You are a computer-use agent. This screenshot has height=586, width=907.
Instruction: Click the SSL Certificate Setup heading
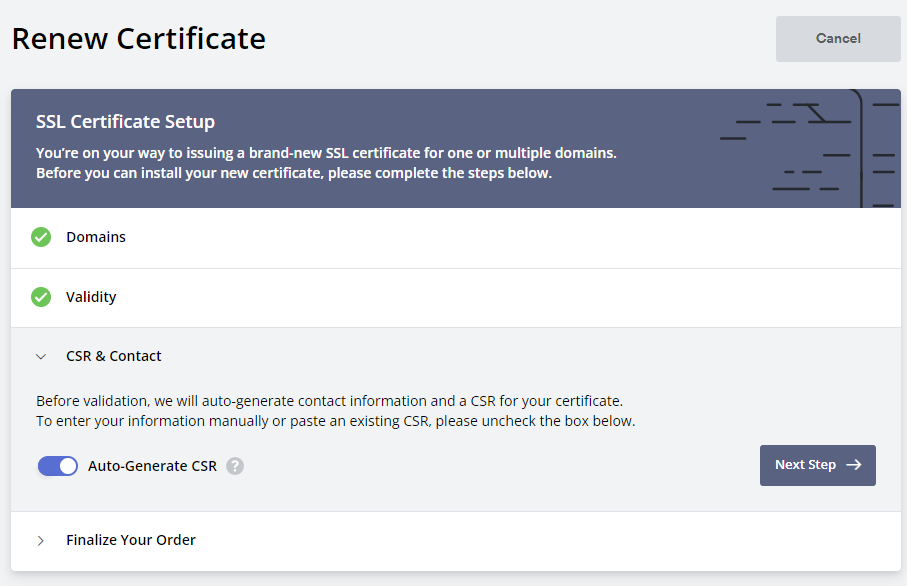pos(126,121)
